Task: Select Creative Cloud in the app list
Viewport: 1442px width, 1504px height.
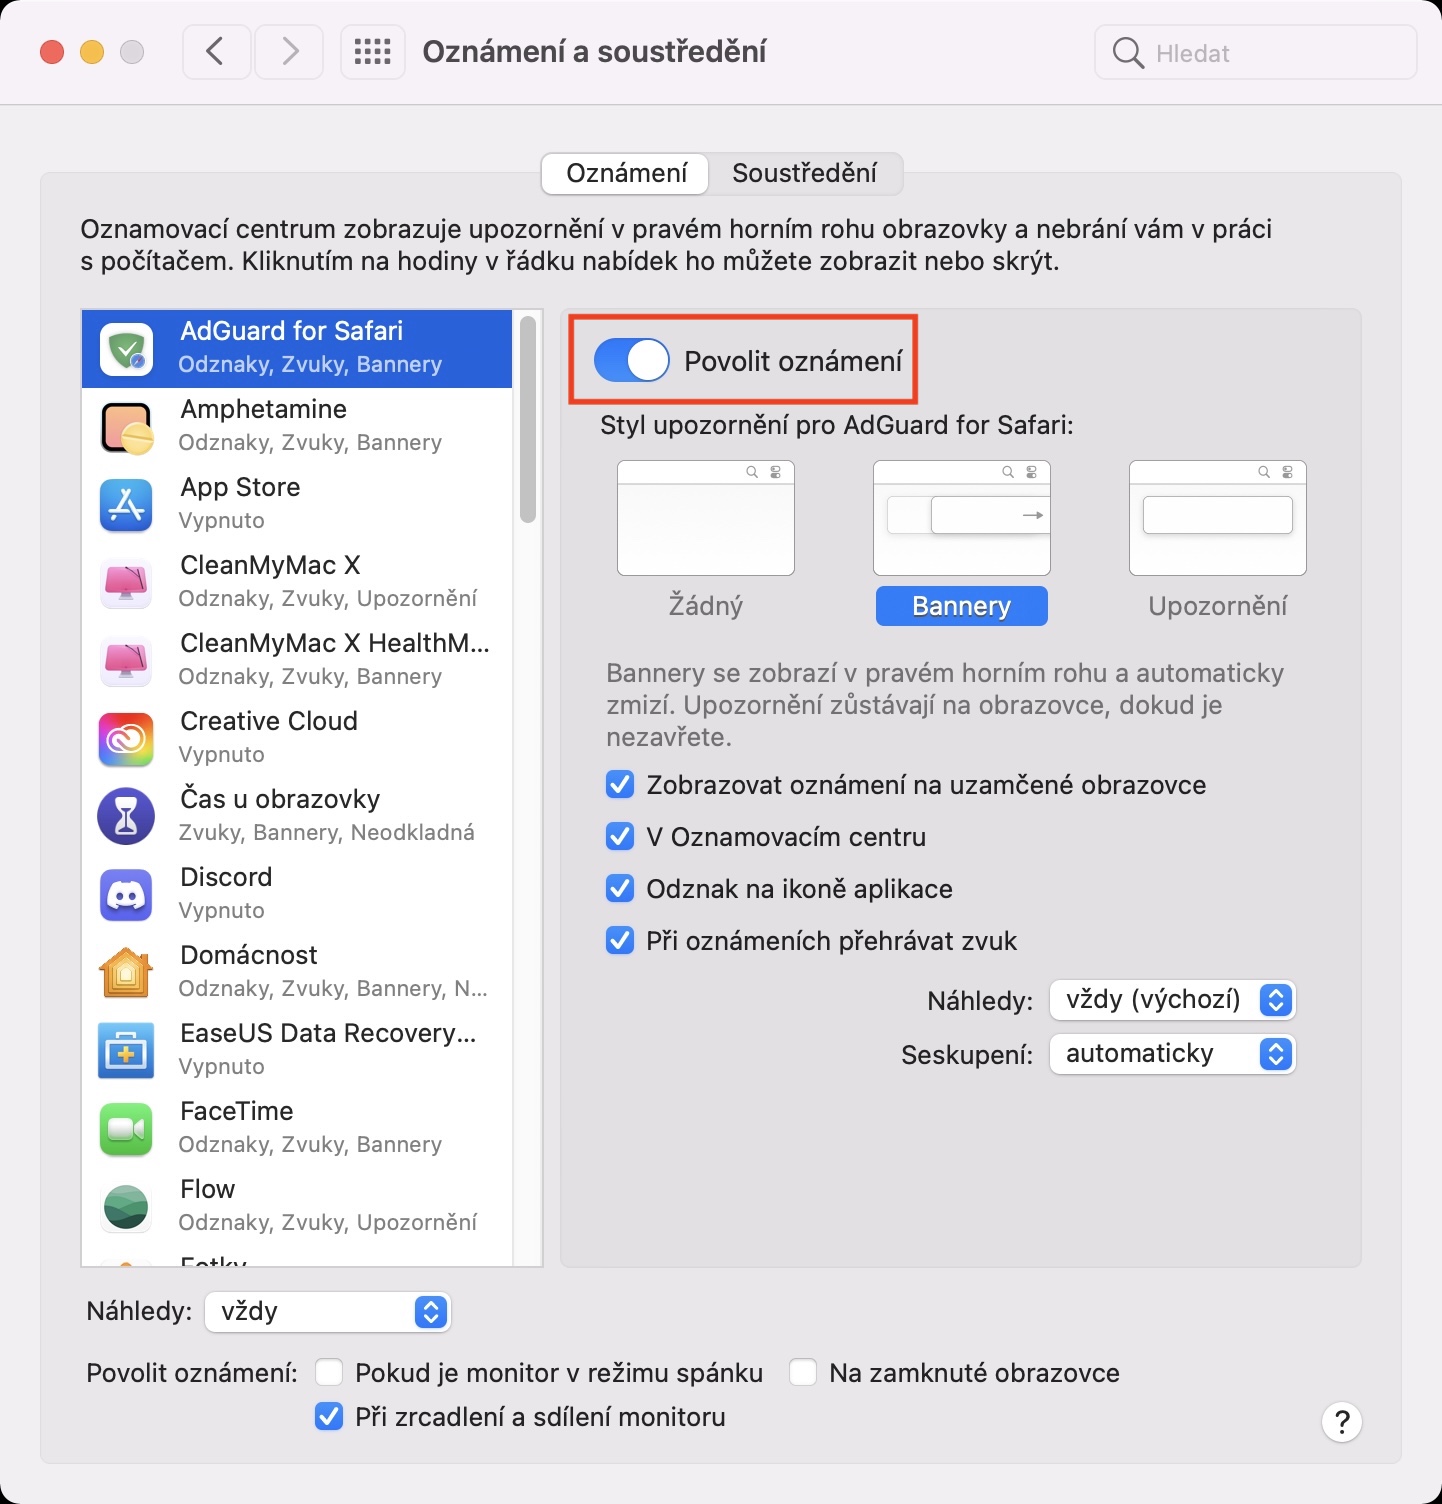Action: (297, 739)
